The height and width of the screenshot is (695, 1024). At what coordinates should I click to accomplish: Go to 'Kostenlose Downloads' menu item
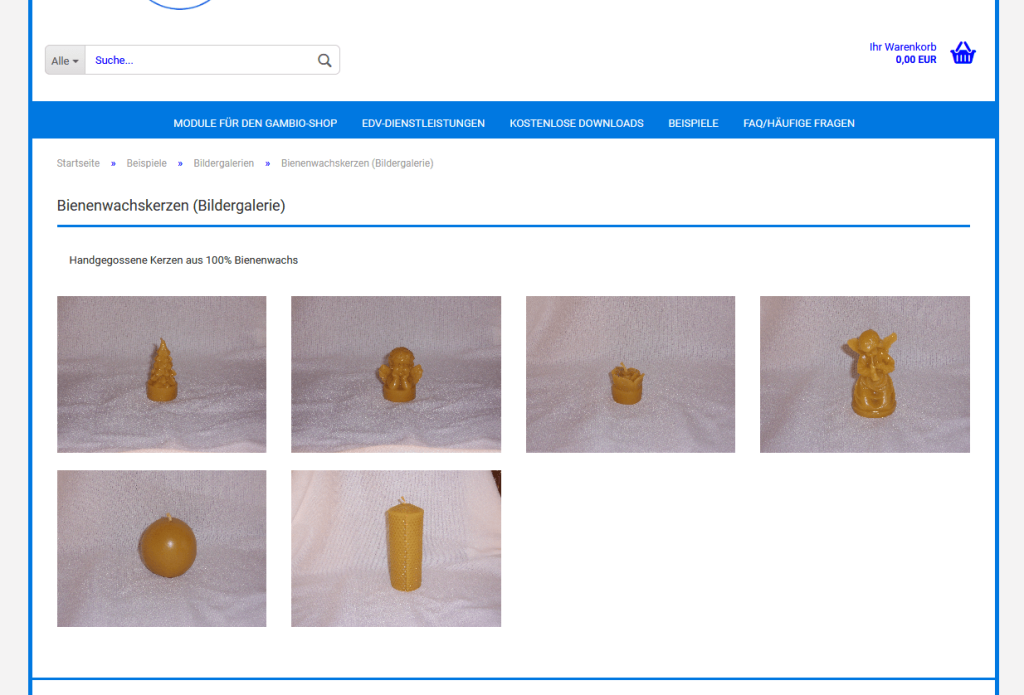pos(576,123)
